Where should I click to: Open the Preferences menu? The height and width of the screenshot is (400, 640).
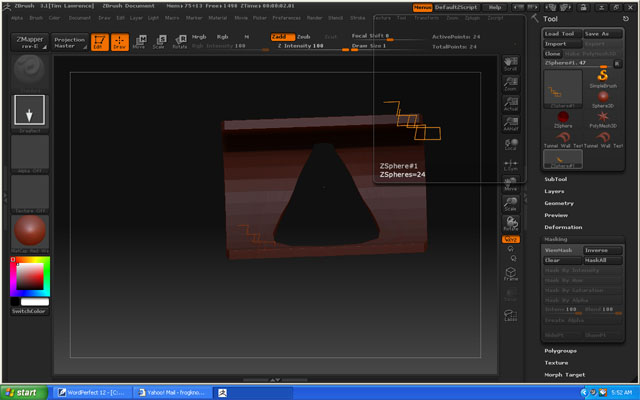coord(287,18)
